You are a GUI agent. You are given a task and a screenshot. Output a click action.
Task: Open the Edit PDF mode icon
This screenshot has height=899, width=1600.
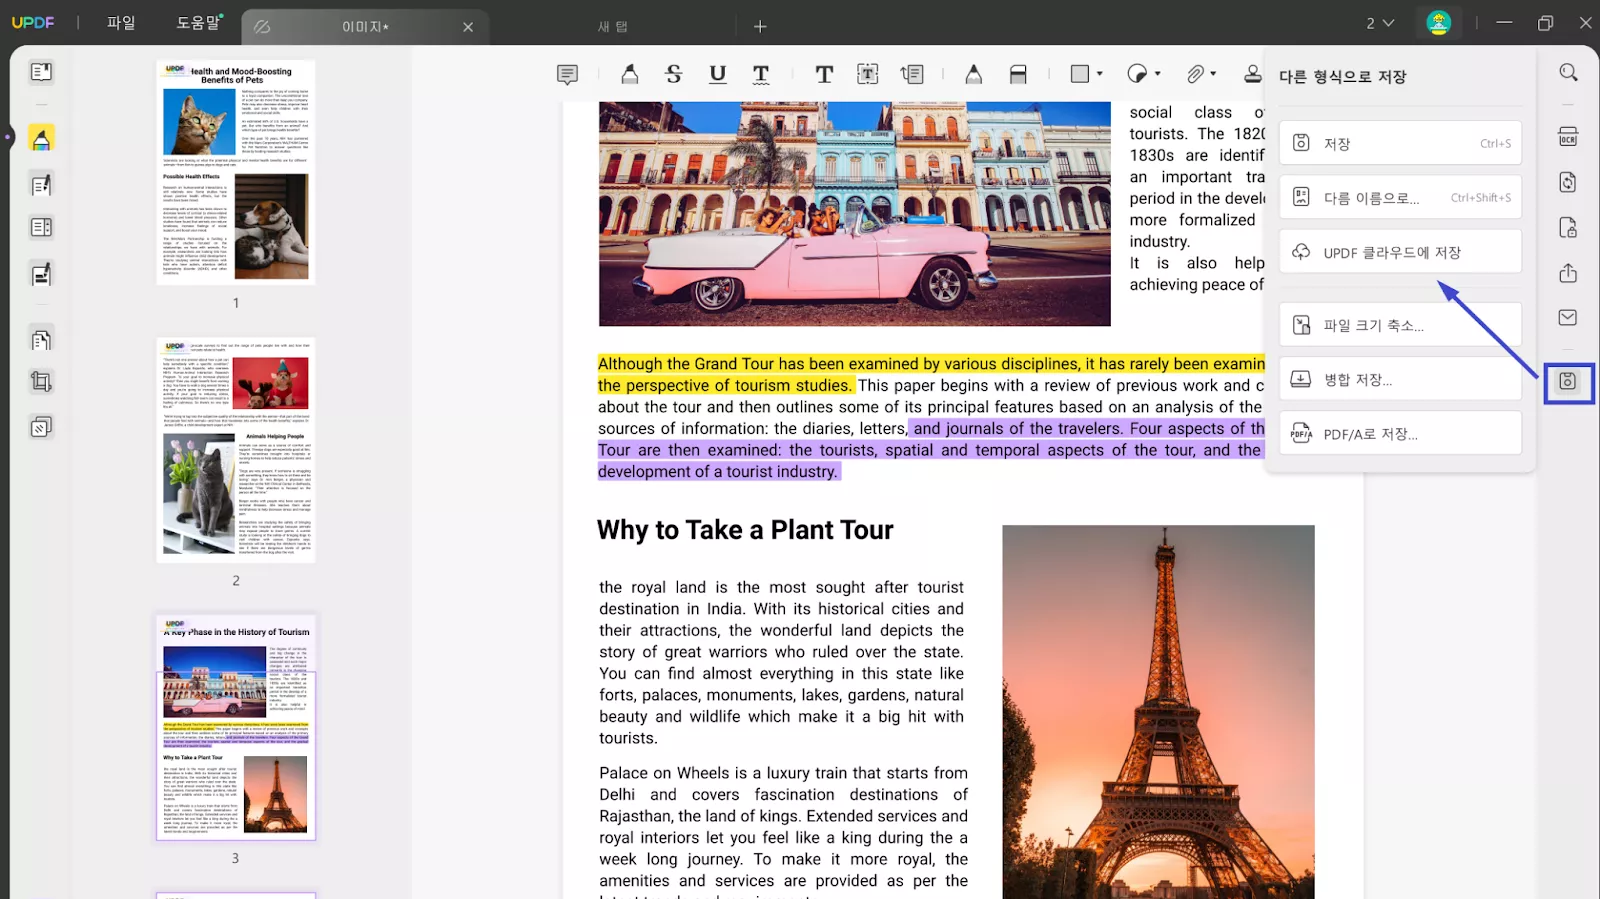pyautogui.click(x=41, y=185)
